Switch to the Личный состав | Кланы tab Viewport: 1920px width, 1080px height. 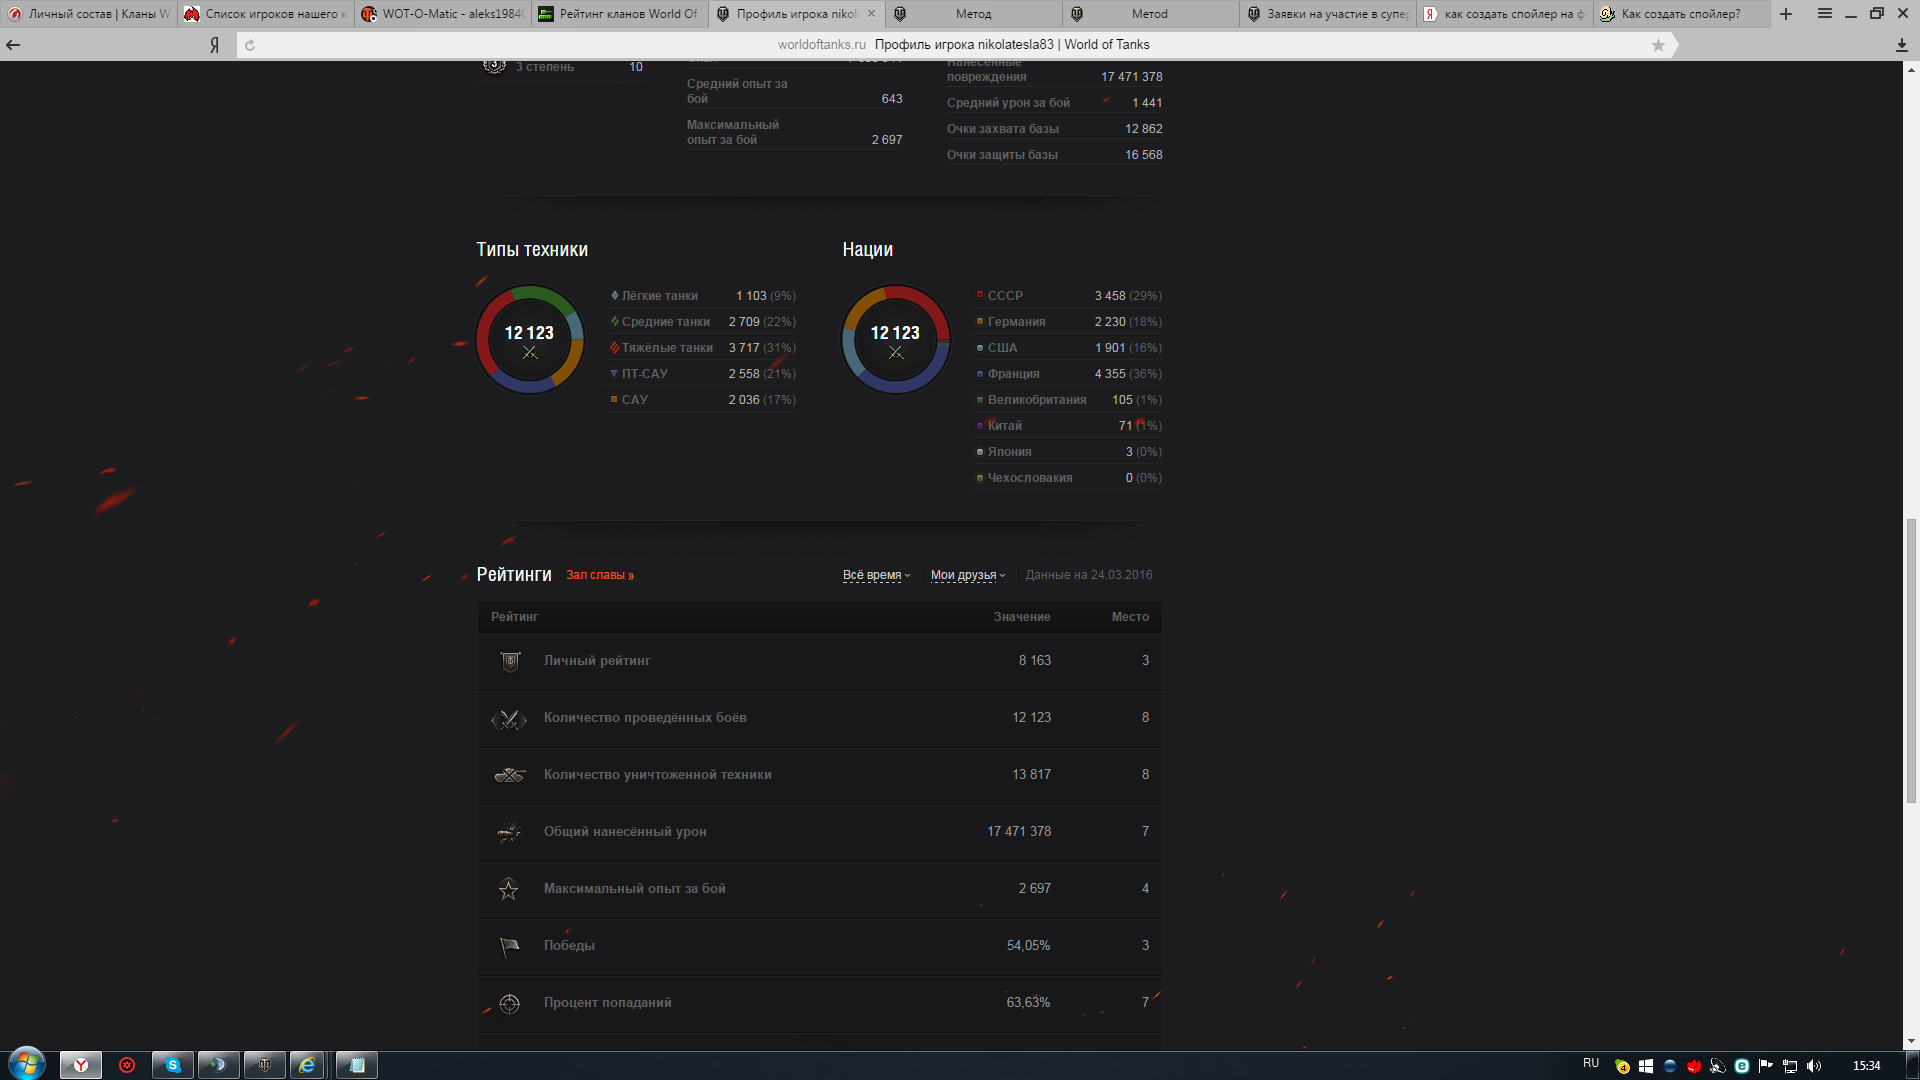tap(88, 14)
